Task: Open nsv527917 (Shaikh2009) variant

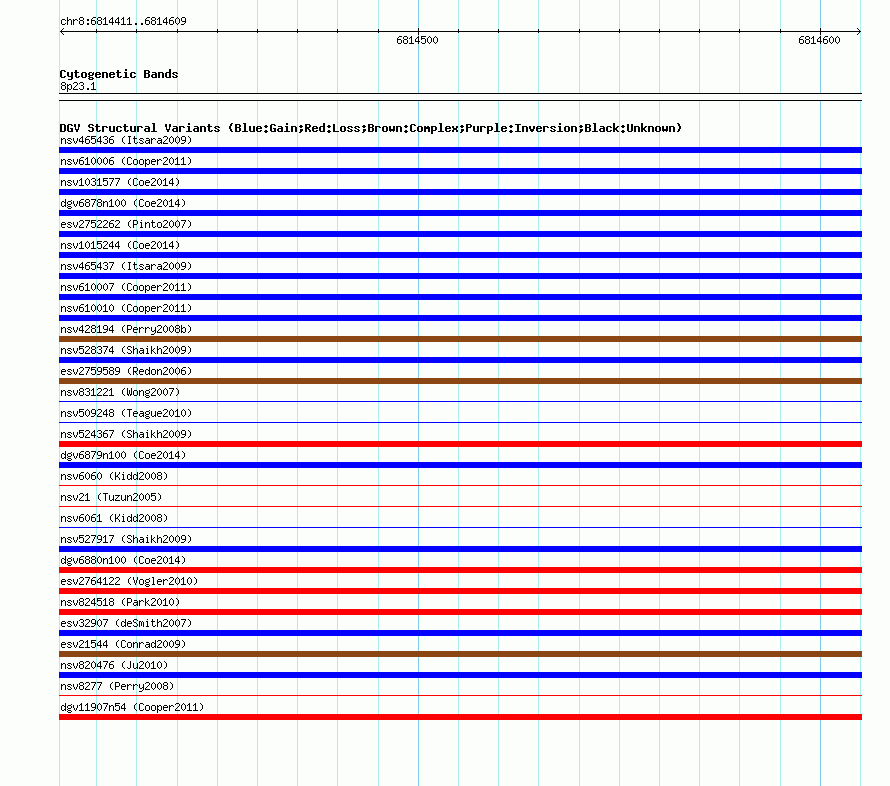Action: point(126,539)
